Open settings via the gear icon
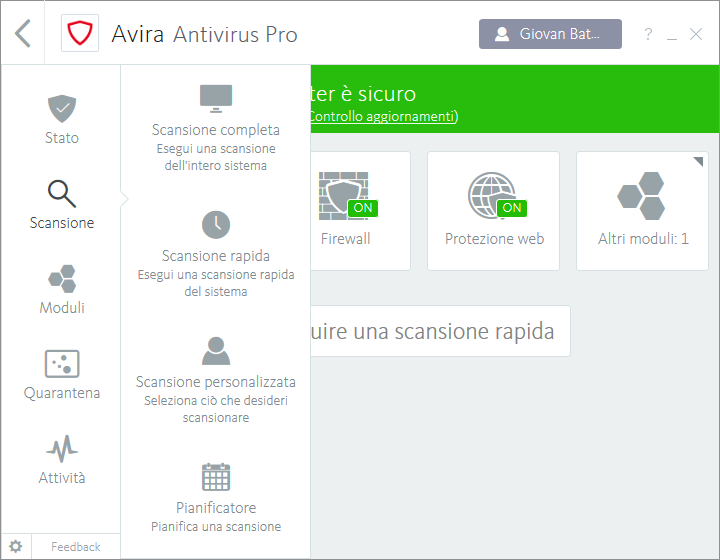The image size is (720, 560). tap(16, 546)
